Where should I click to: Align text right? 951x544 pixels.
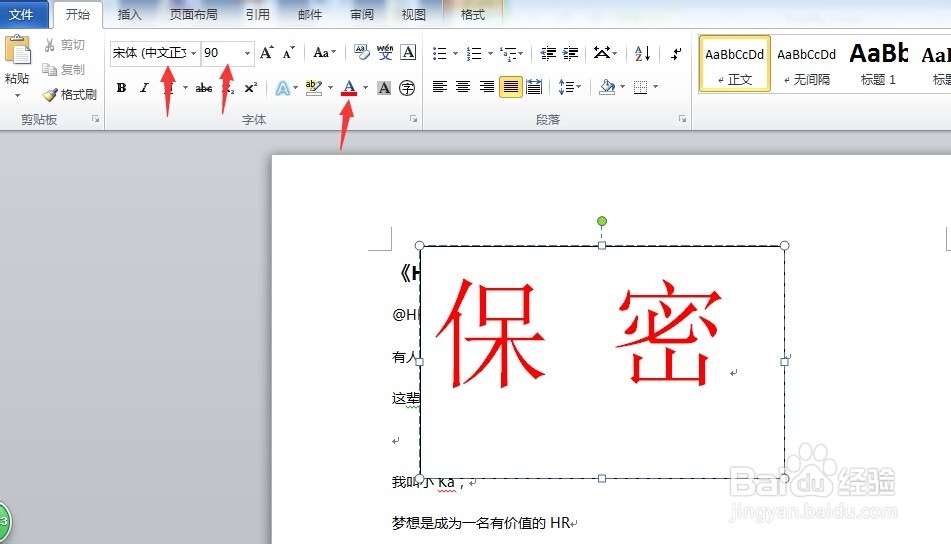coord(486,88)
